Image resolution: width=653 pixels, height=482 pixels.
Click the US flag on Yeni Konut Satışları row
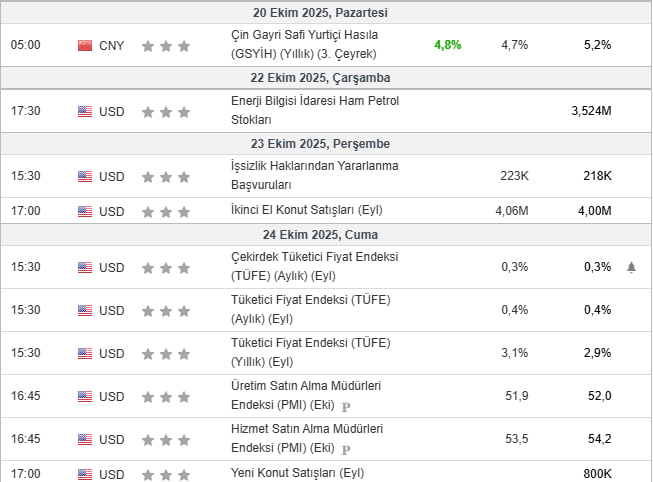(x=85, y=473)
